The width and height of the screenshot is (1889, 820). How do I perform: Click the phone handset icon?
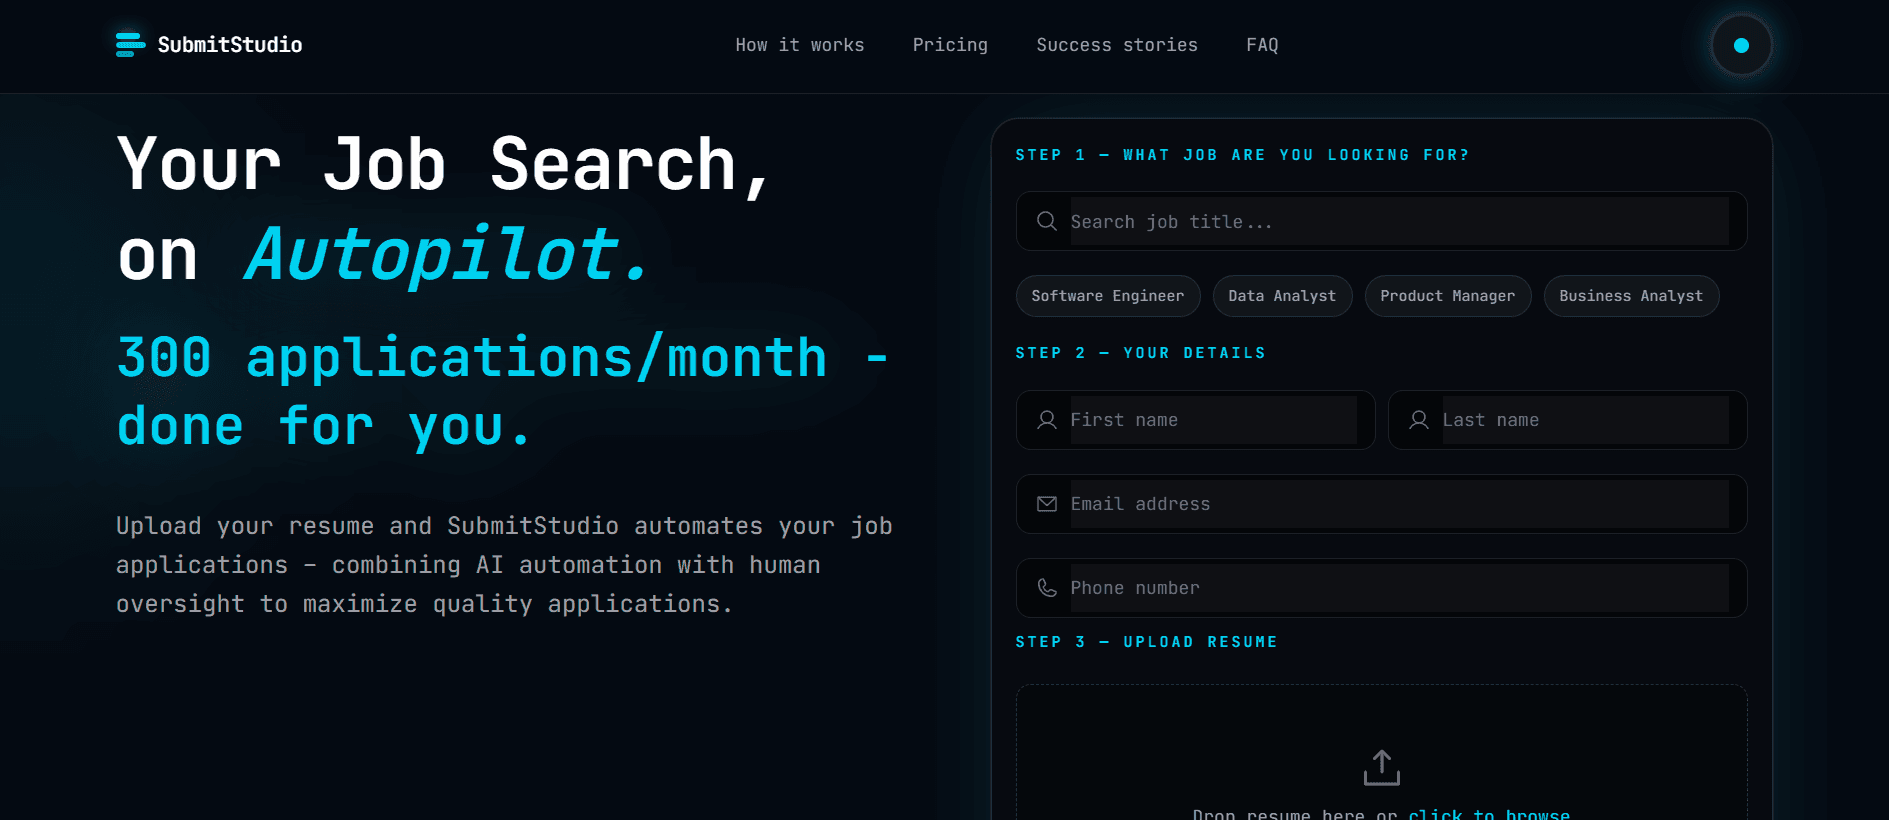pos(1047,588)
